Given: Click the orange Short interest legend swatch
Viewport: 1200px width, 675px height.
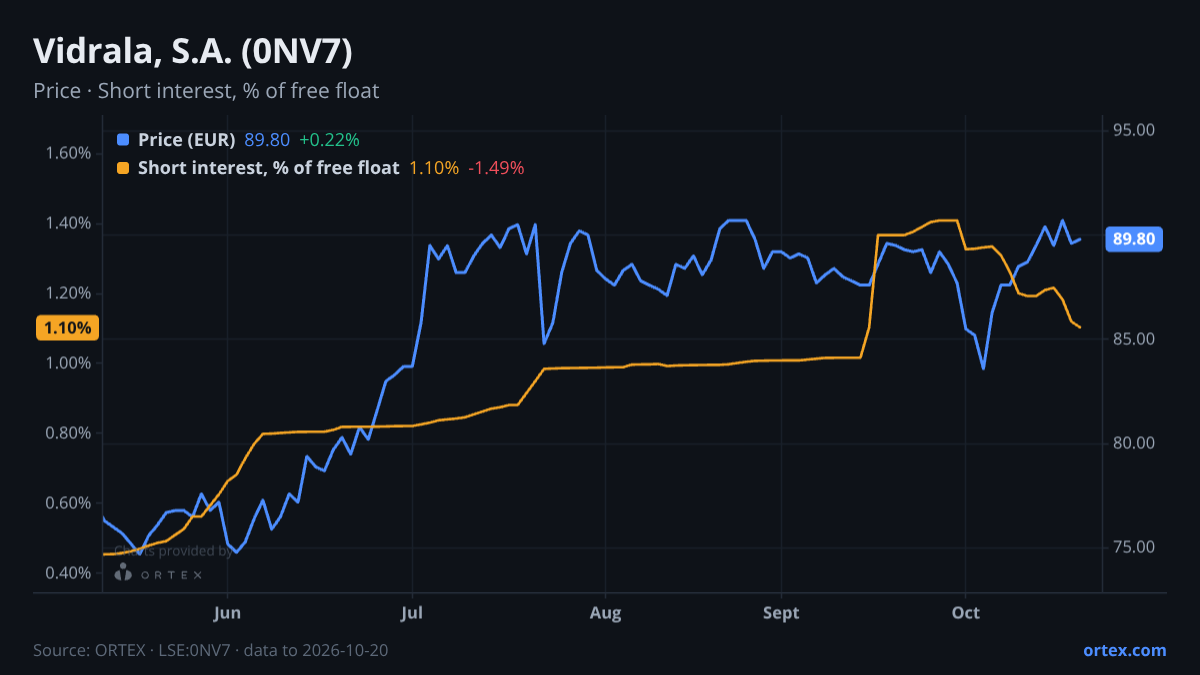Looking at the screenshot, I should coord(123,168).
